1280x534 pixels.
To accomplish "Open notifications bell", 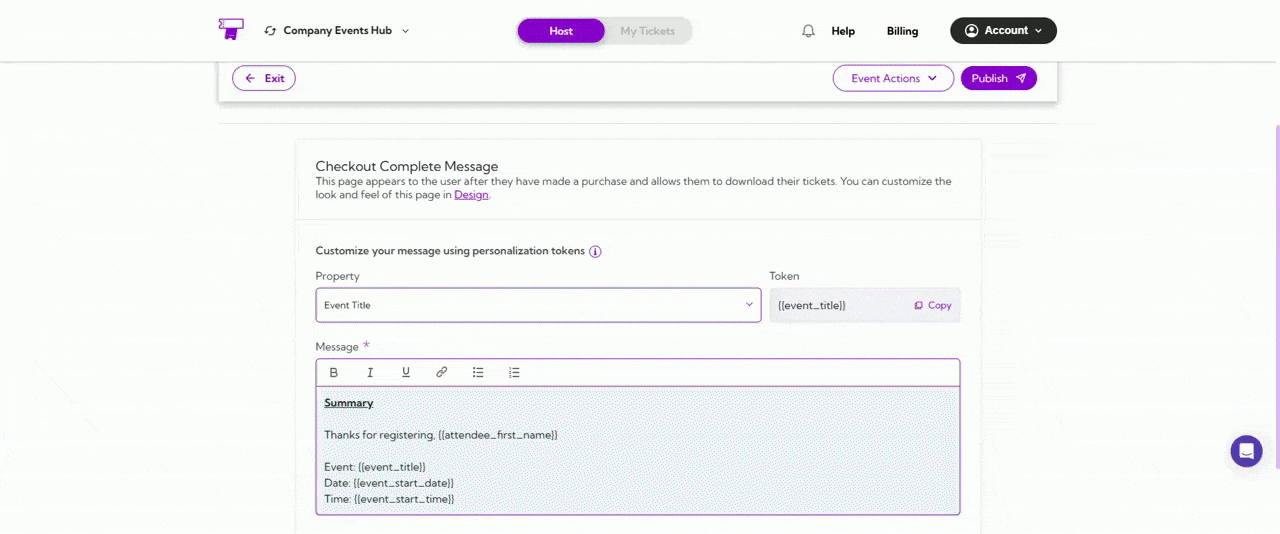I will tap(808, 31).
